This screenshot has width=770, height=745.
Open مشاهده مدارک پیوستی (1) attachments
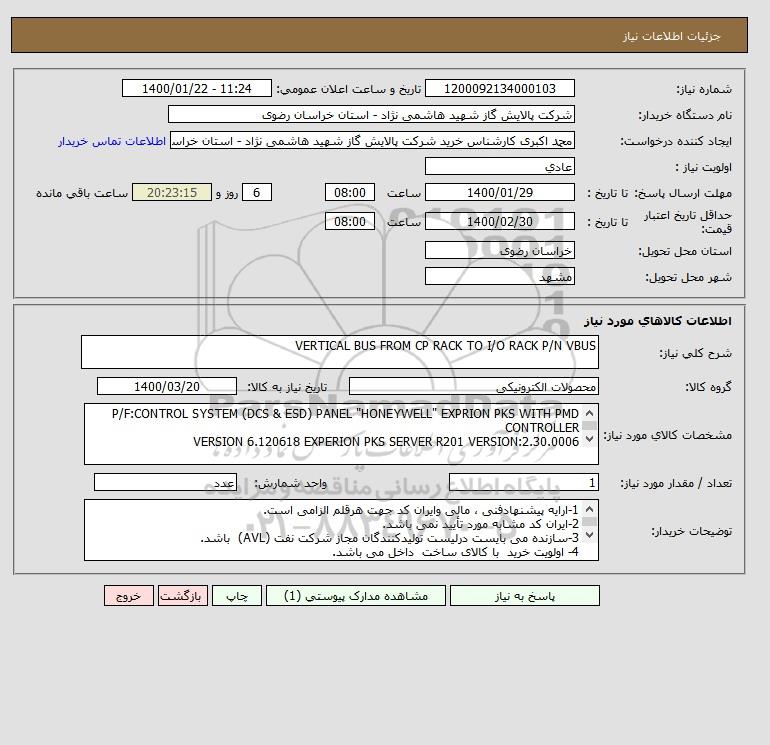356,595
